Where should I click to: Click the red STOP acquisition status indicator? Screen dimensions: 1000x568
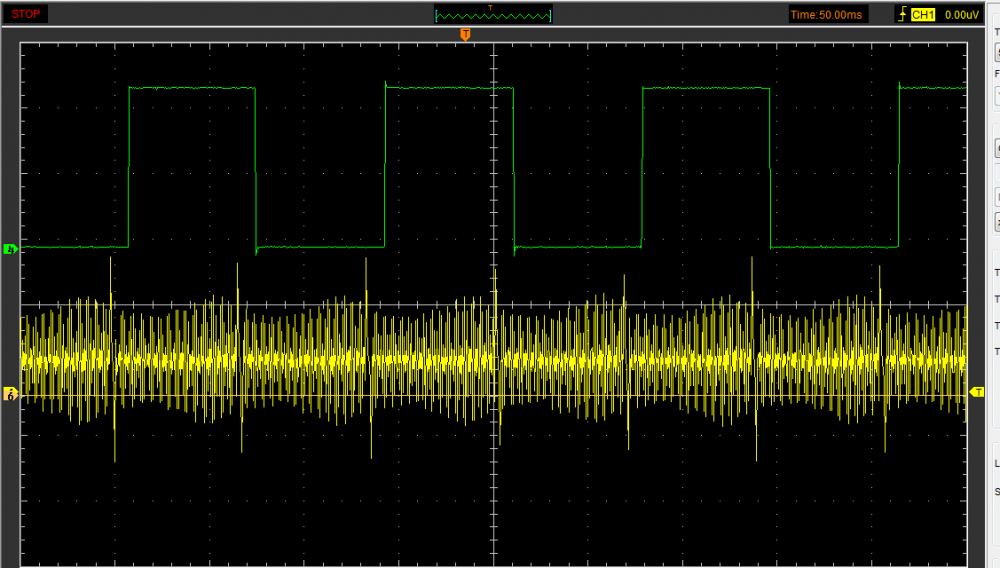(27, 14)
